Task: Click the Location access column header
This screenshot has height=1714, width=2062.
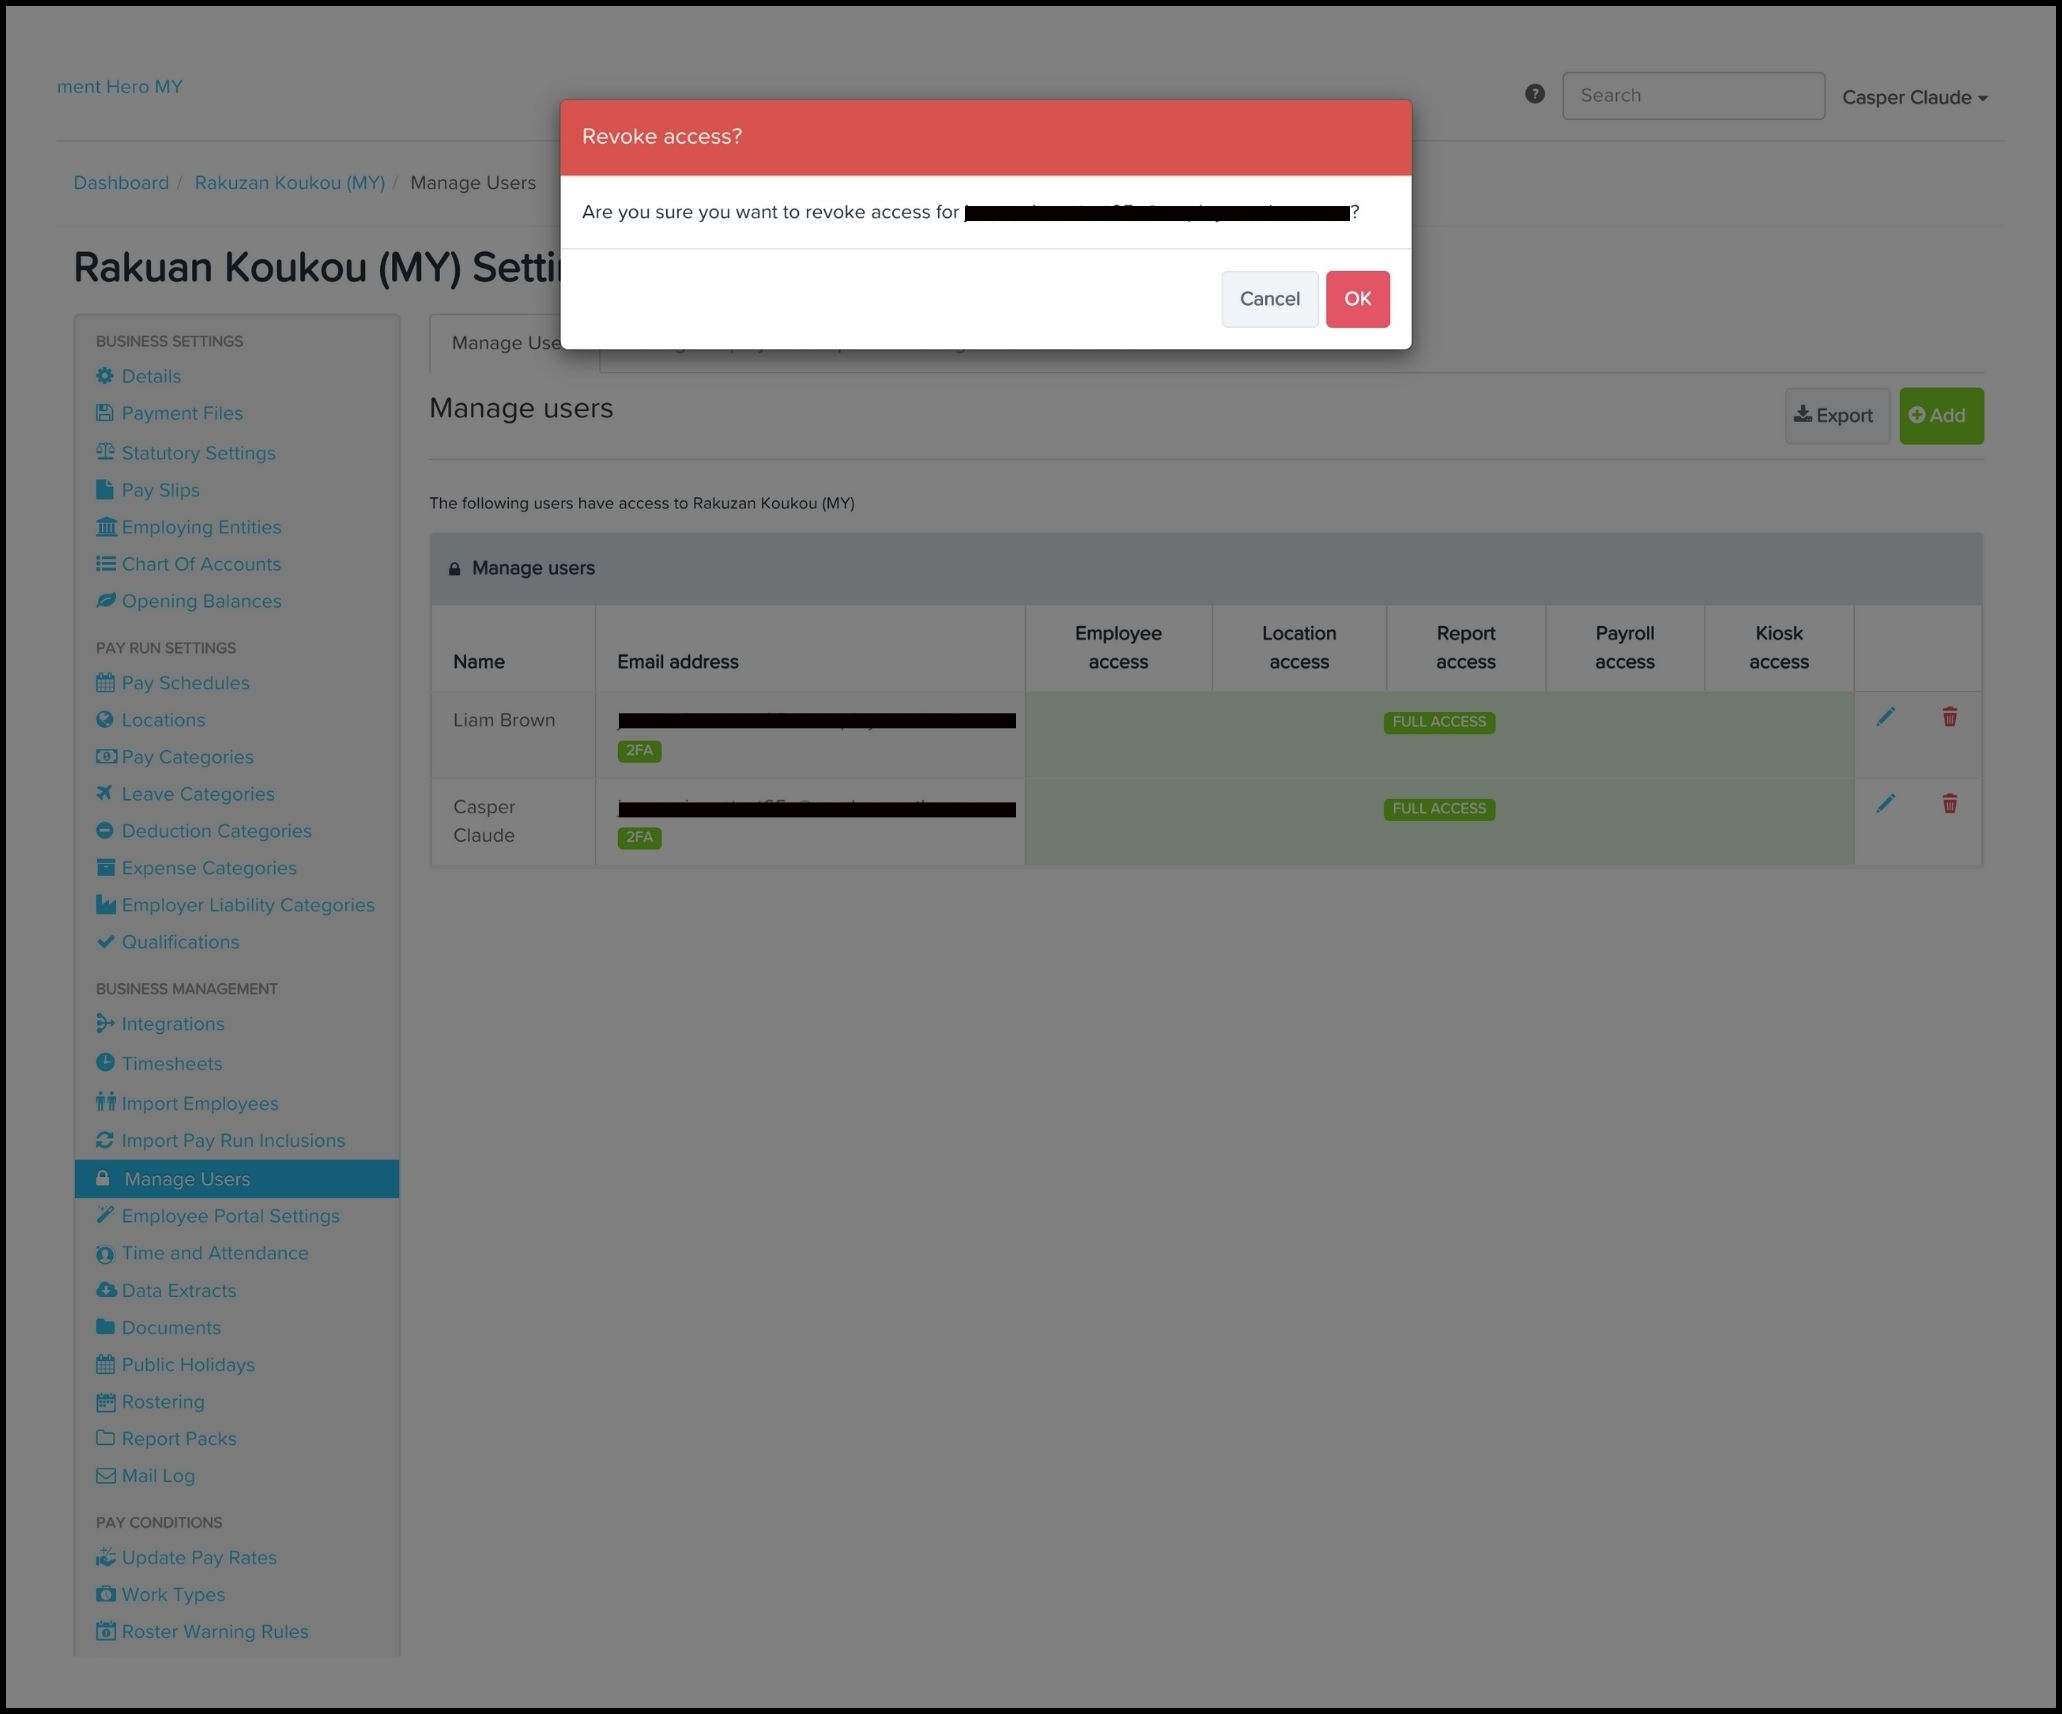Action: (x=1299, y=648)
